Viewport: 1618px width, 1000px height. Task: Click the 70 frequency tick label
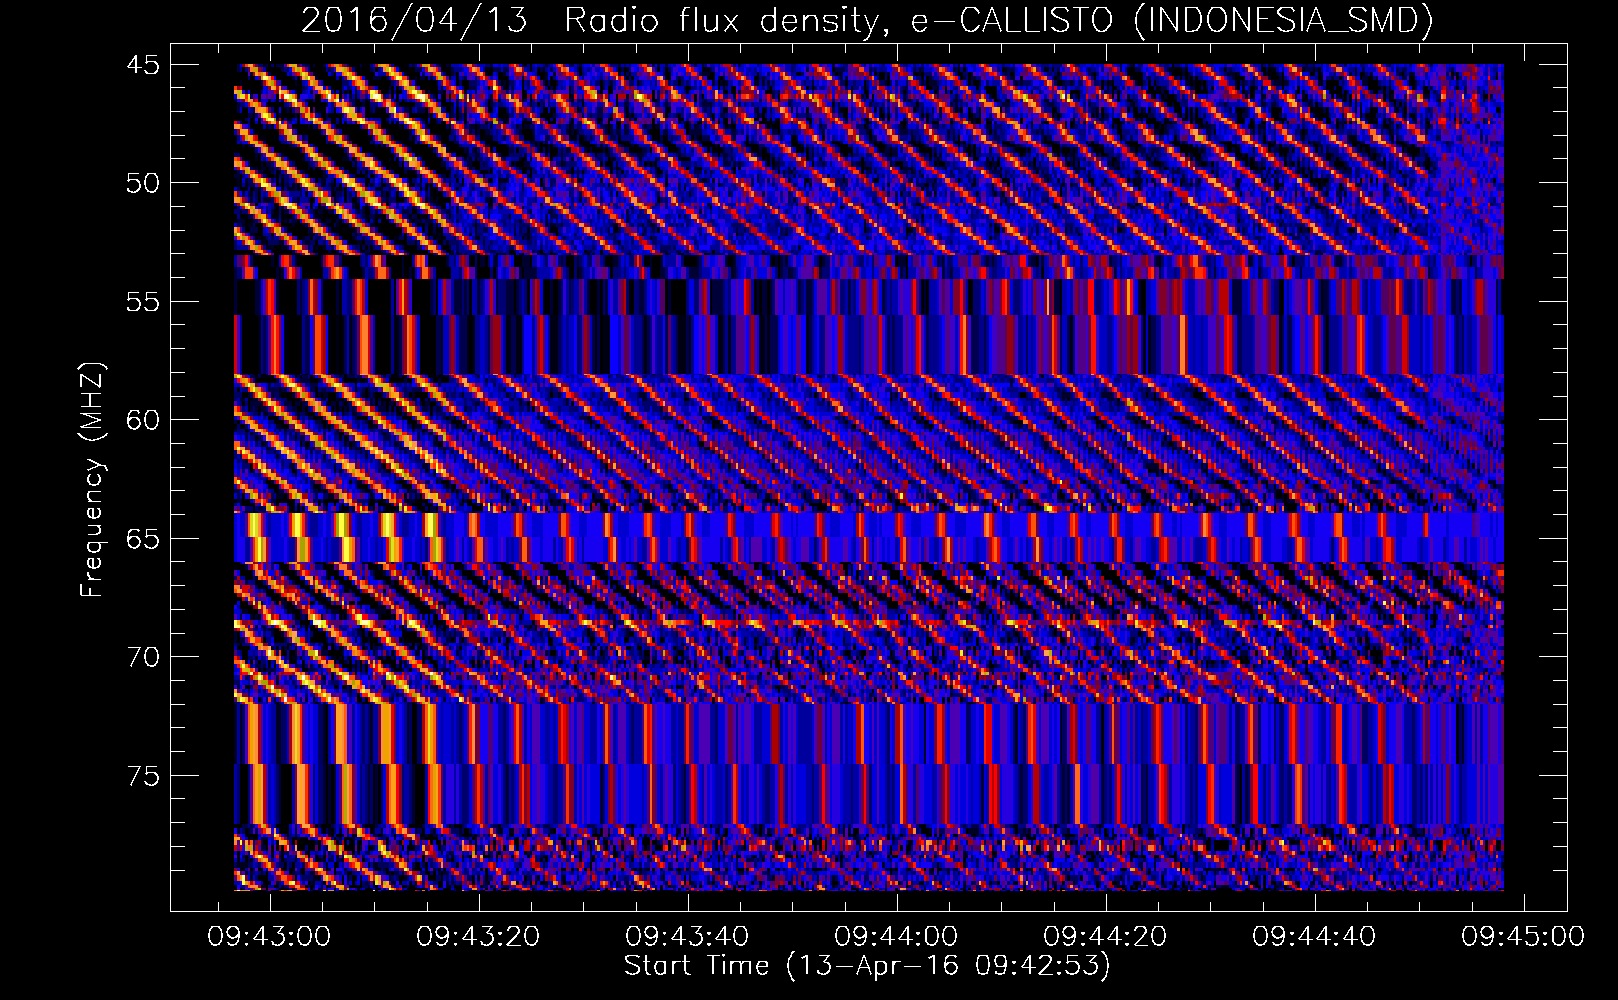(143, 657)
